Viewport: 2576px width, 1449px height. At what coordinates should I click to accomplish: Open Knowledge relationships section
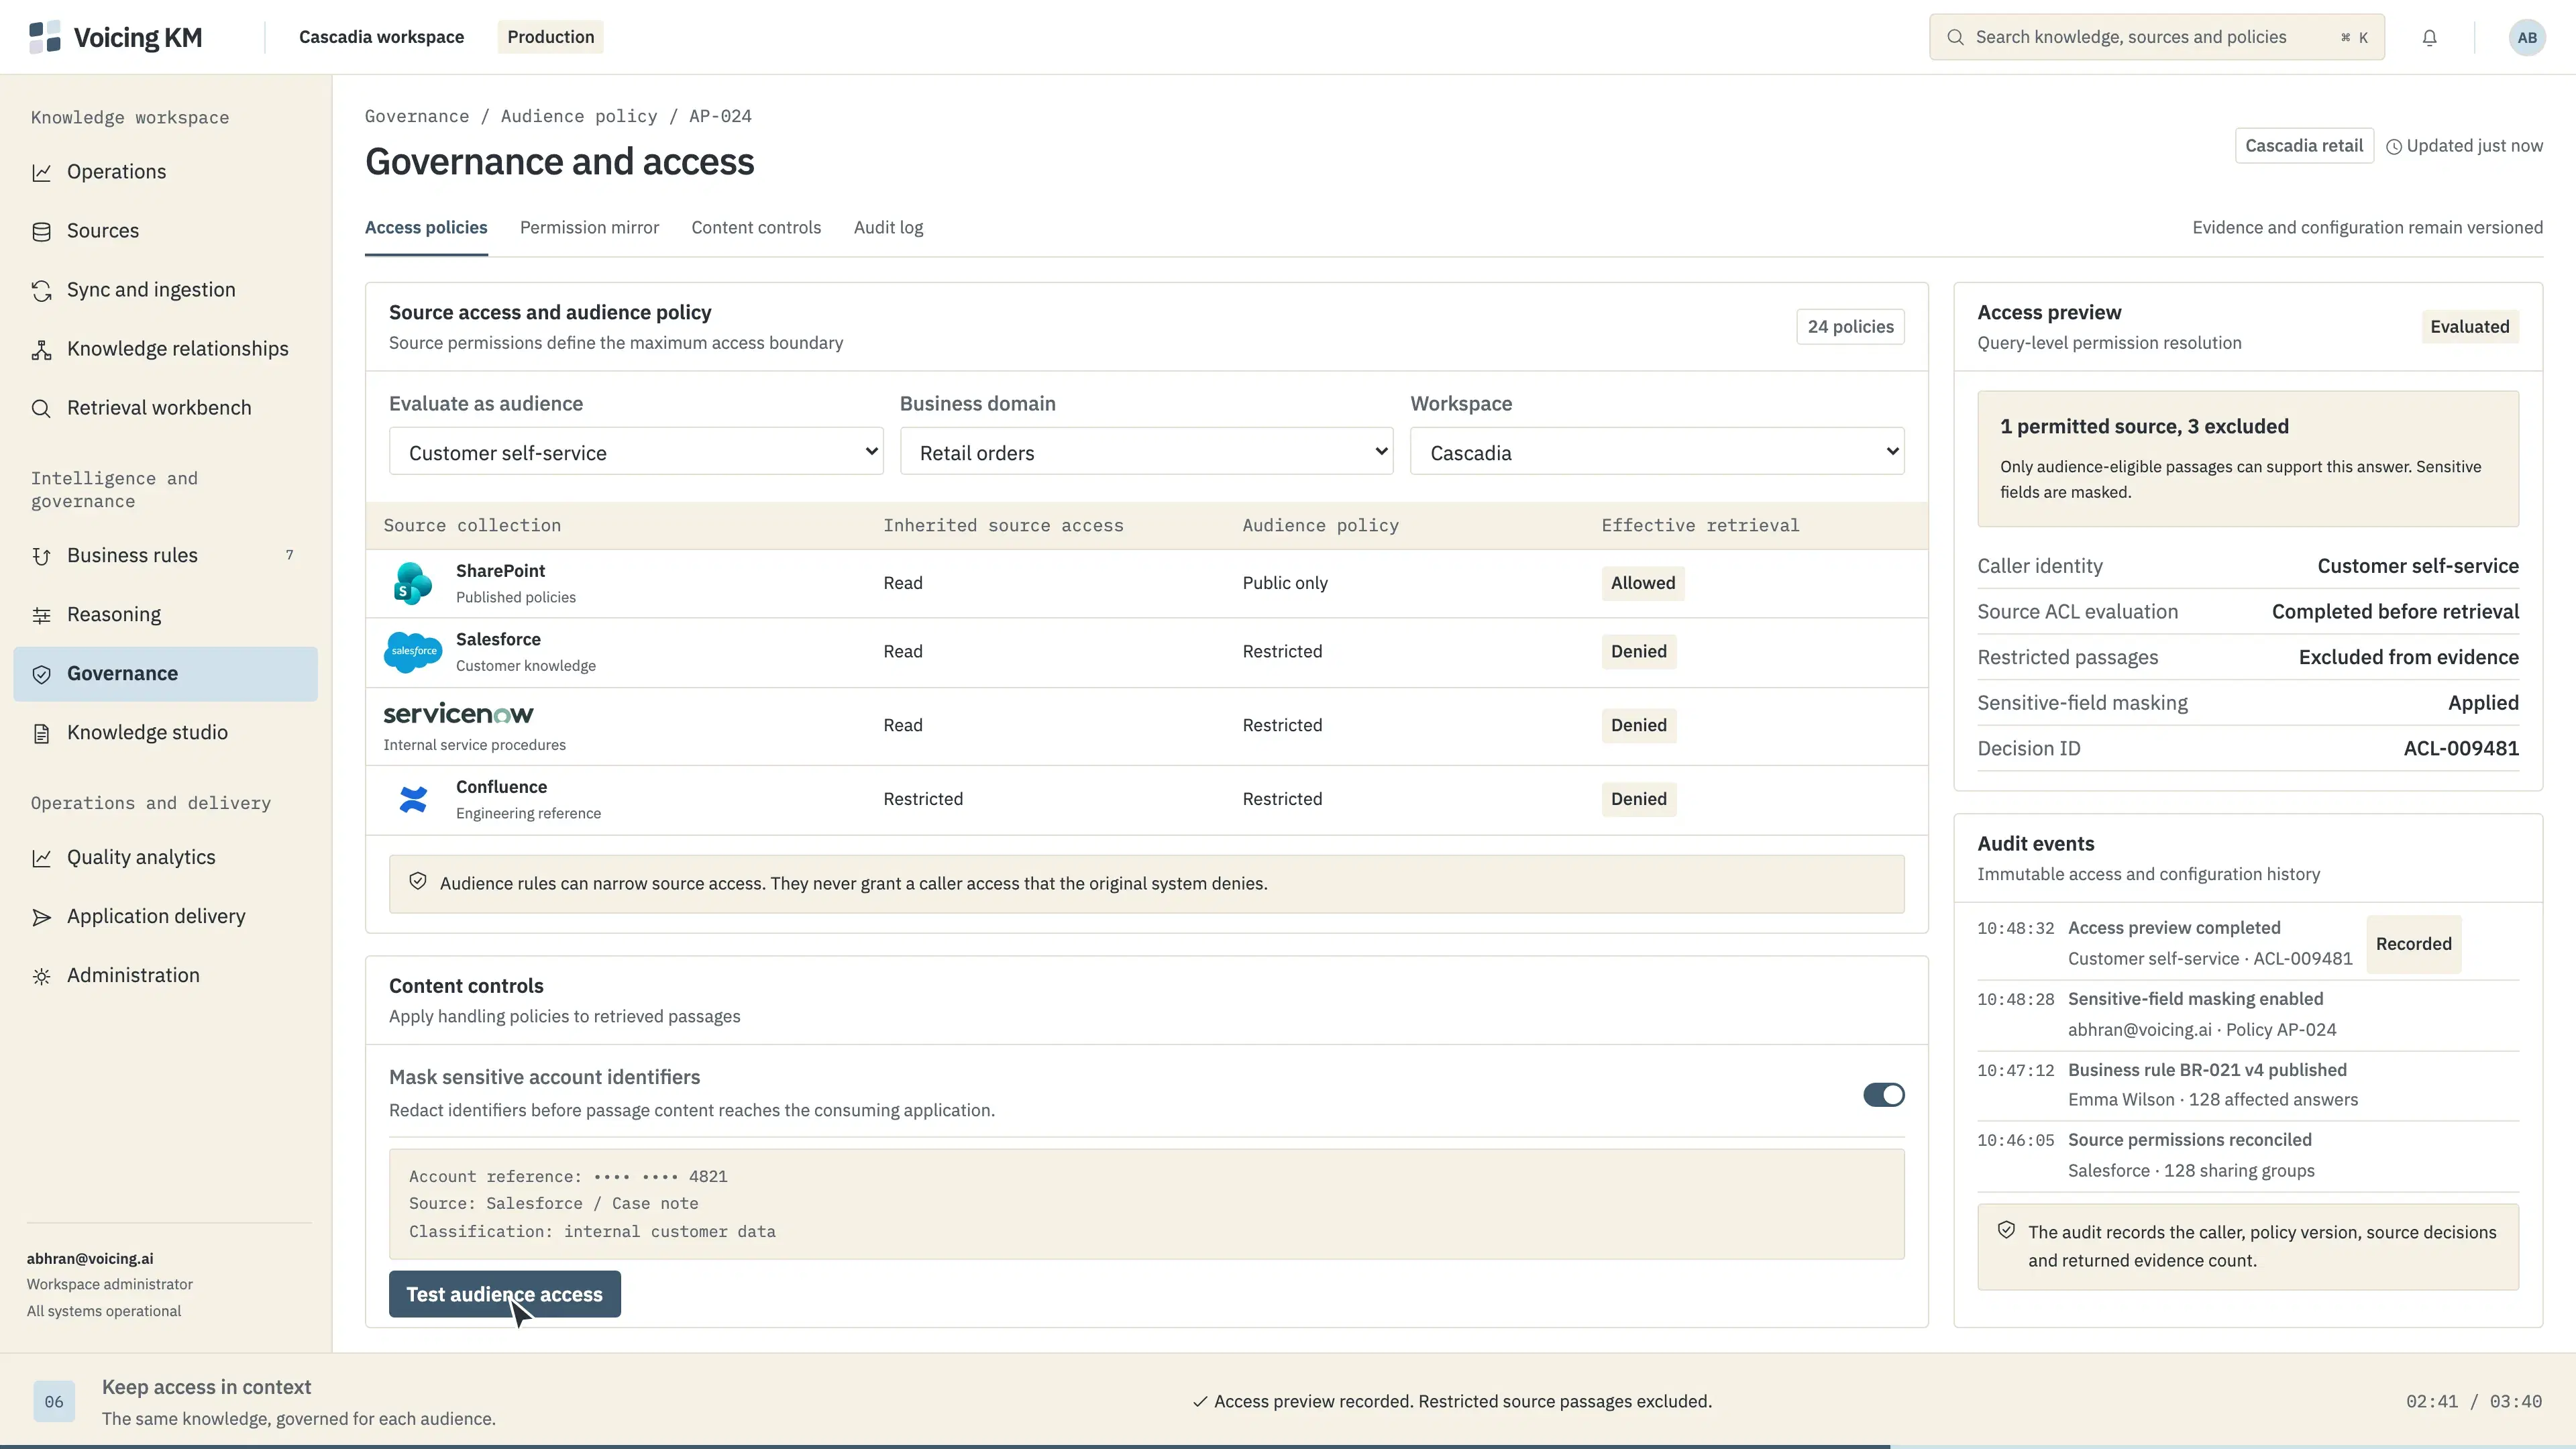pyautogui.click(x=165, y=349)
